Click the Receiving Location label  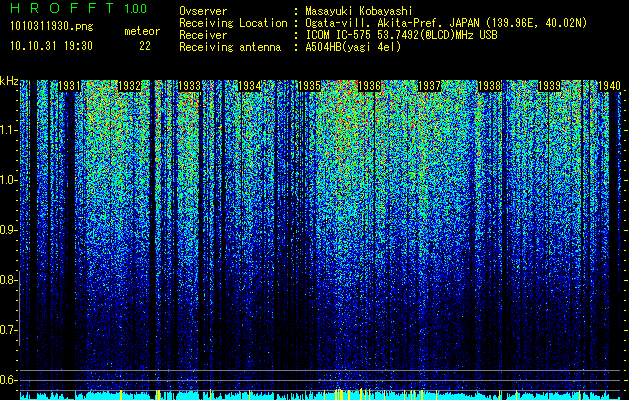(x=233, y=23)
